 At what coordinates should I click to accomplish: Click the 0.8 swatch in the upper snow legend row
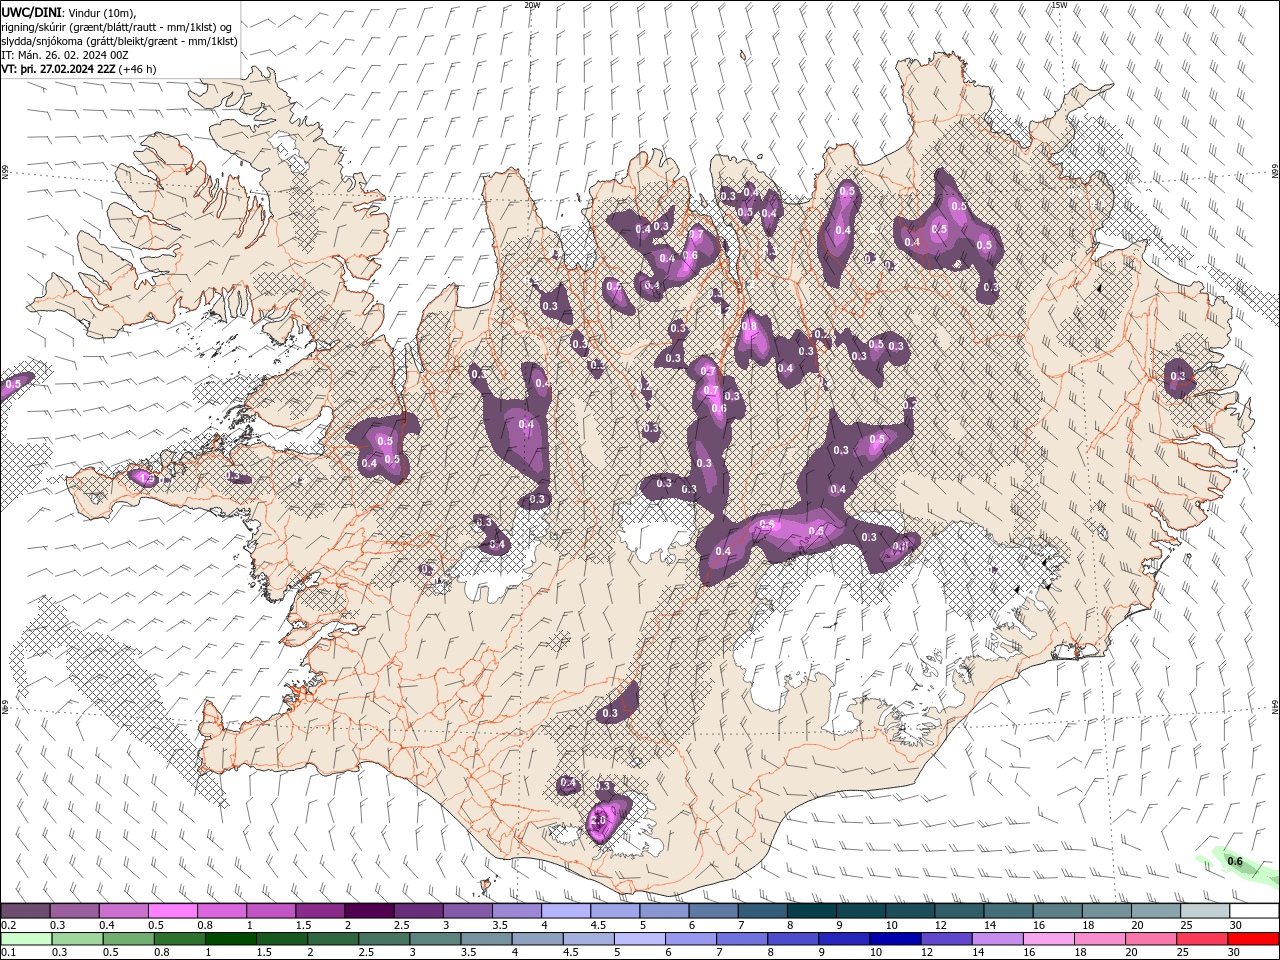pos(222,911)
